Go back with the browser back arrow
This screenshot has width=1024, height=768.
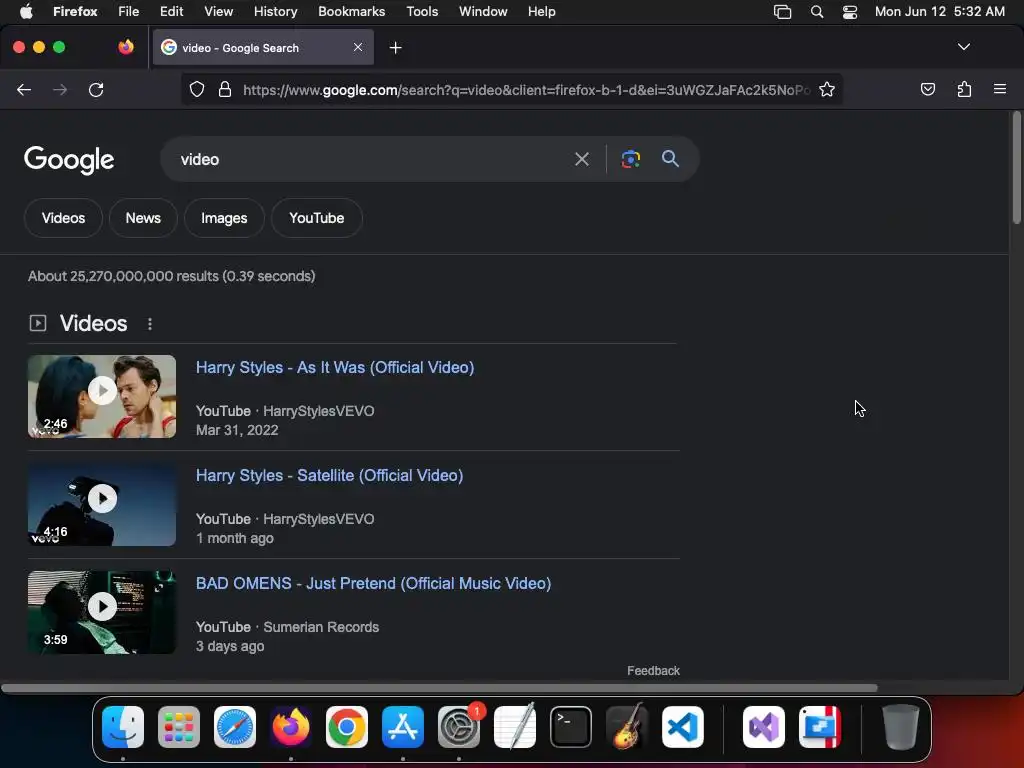[24, 89]
